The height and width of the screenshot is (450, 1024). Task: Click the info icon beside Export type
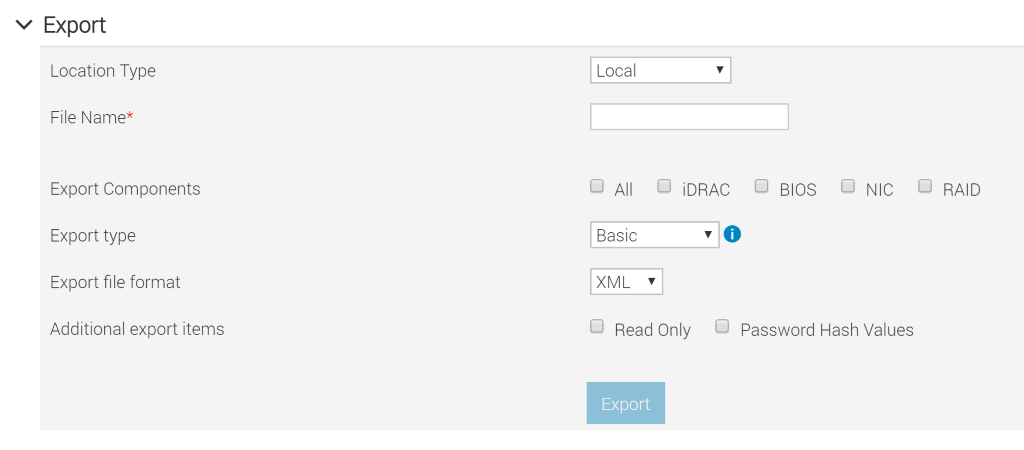(732, 235)
